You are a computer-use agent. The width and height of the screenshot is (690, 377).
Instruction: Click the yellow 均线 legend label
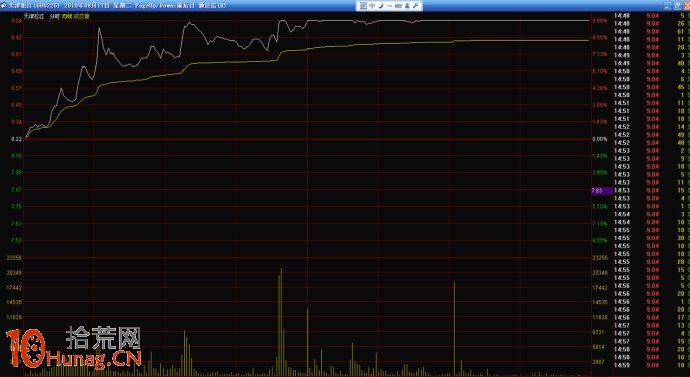pyautogui.click(x=67, y=16)
